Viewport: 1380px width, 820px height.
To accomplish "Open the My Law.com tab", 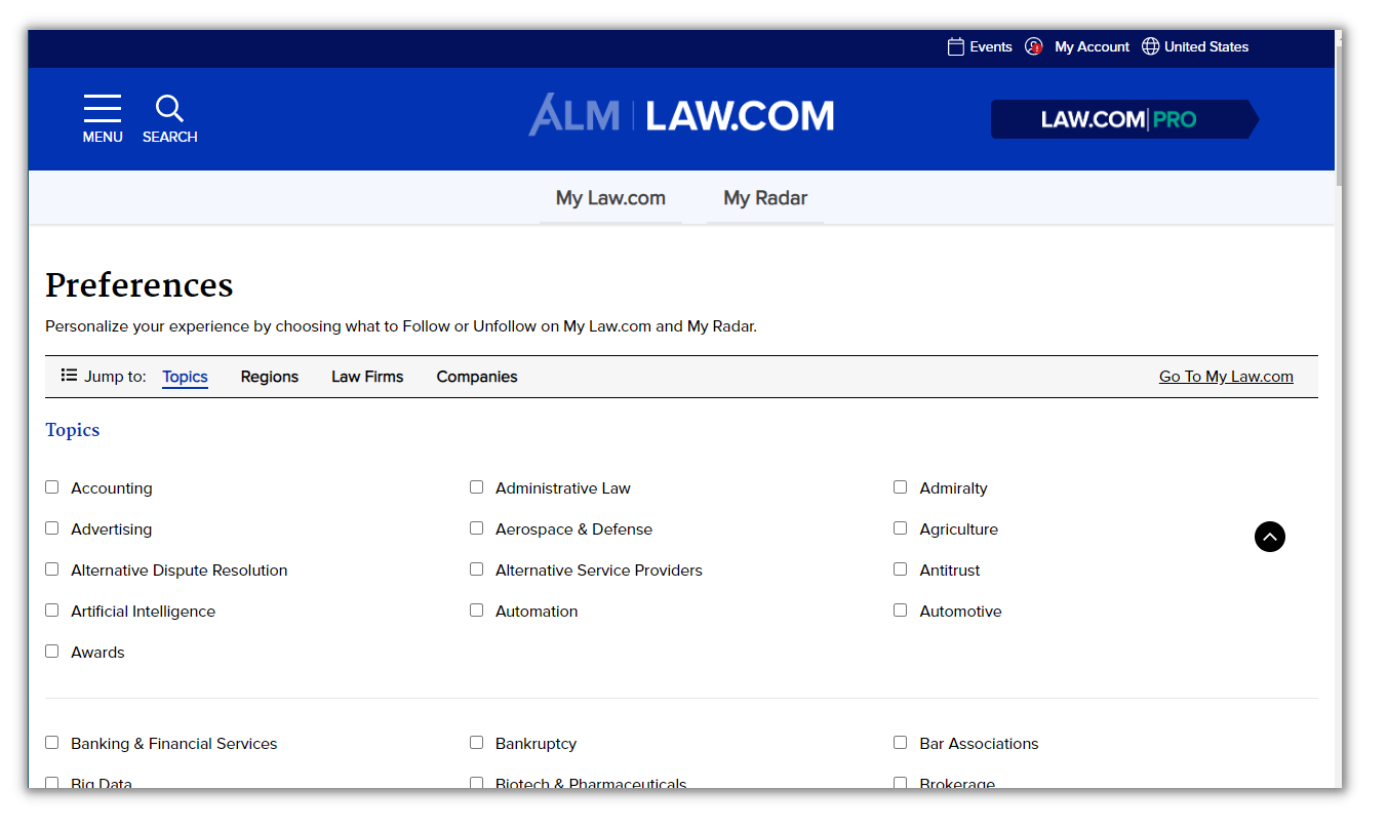I will click(610, 198).
